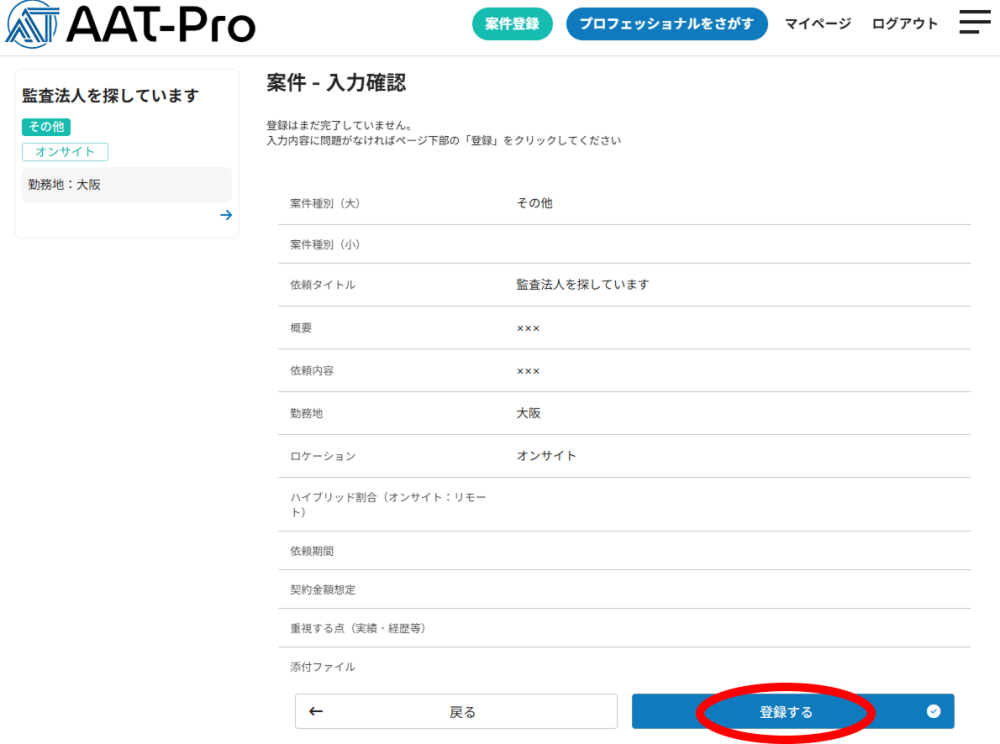
Task: Open the hamburger menu
Action: 974,23
